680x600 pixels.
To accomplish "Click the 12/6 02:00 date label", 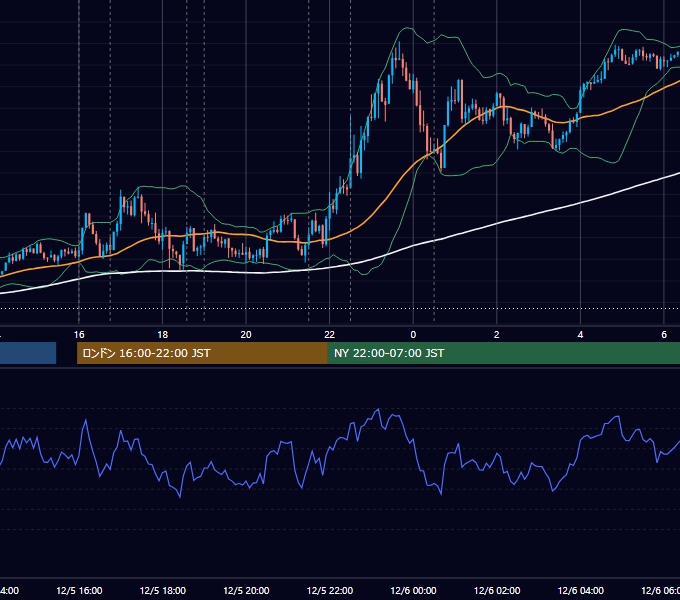I will [497, 591].
